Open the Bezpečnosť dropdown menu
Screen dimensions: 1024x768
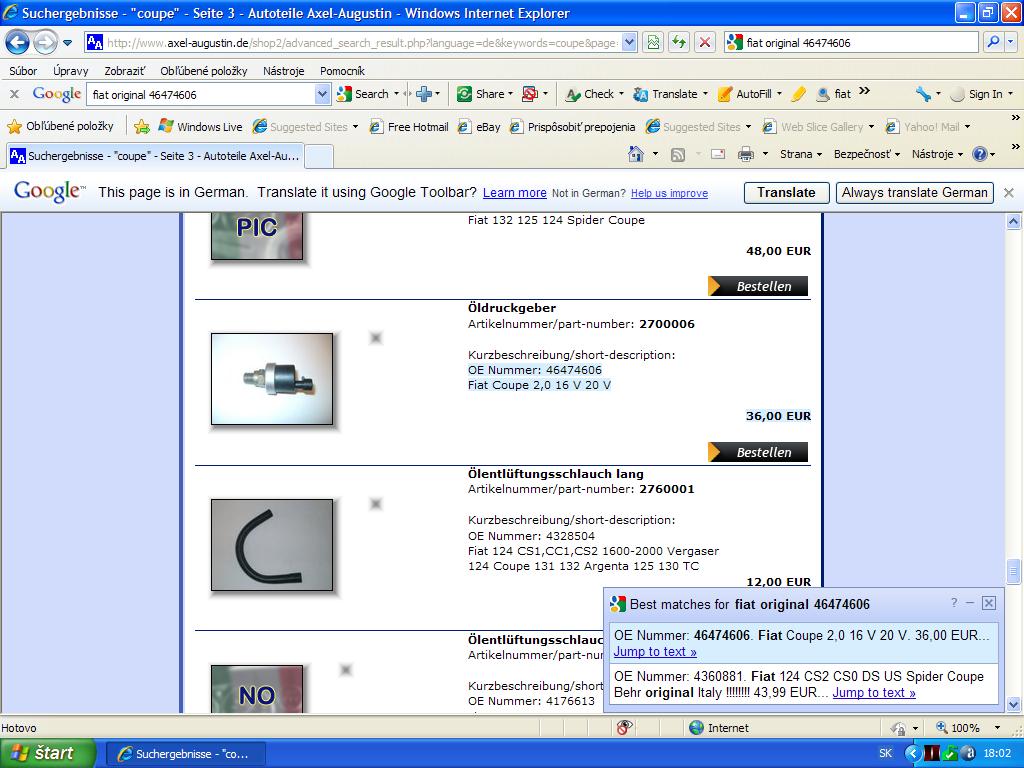pyautogui.click(x=866, y=154)
